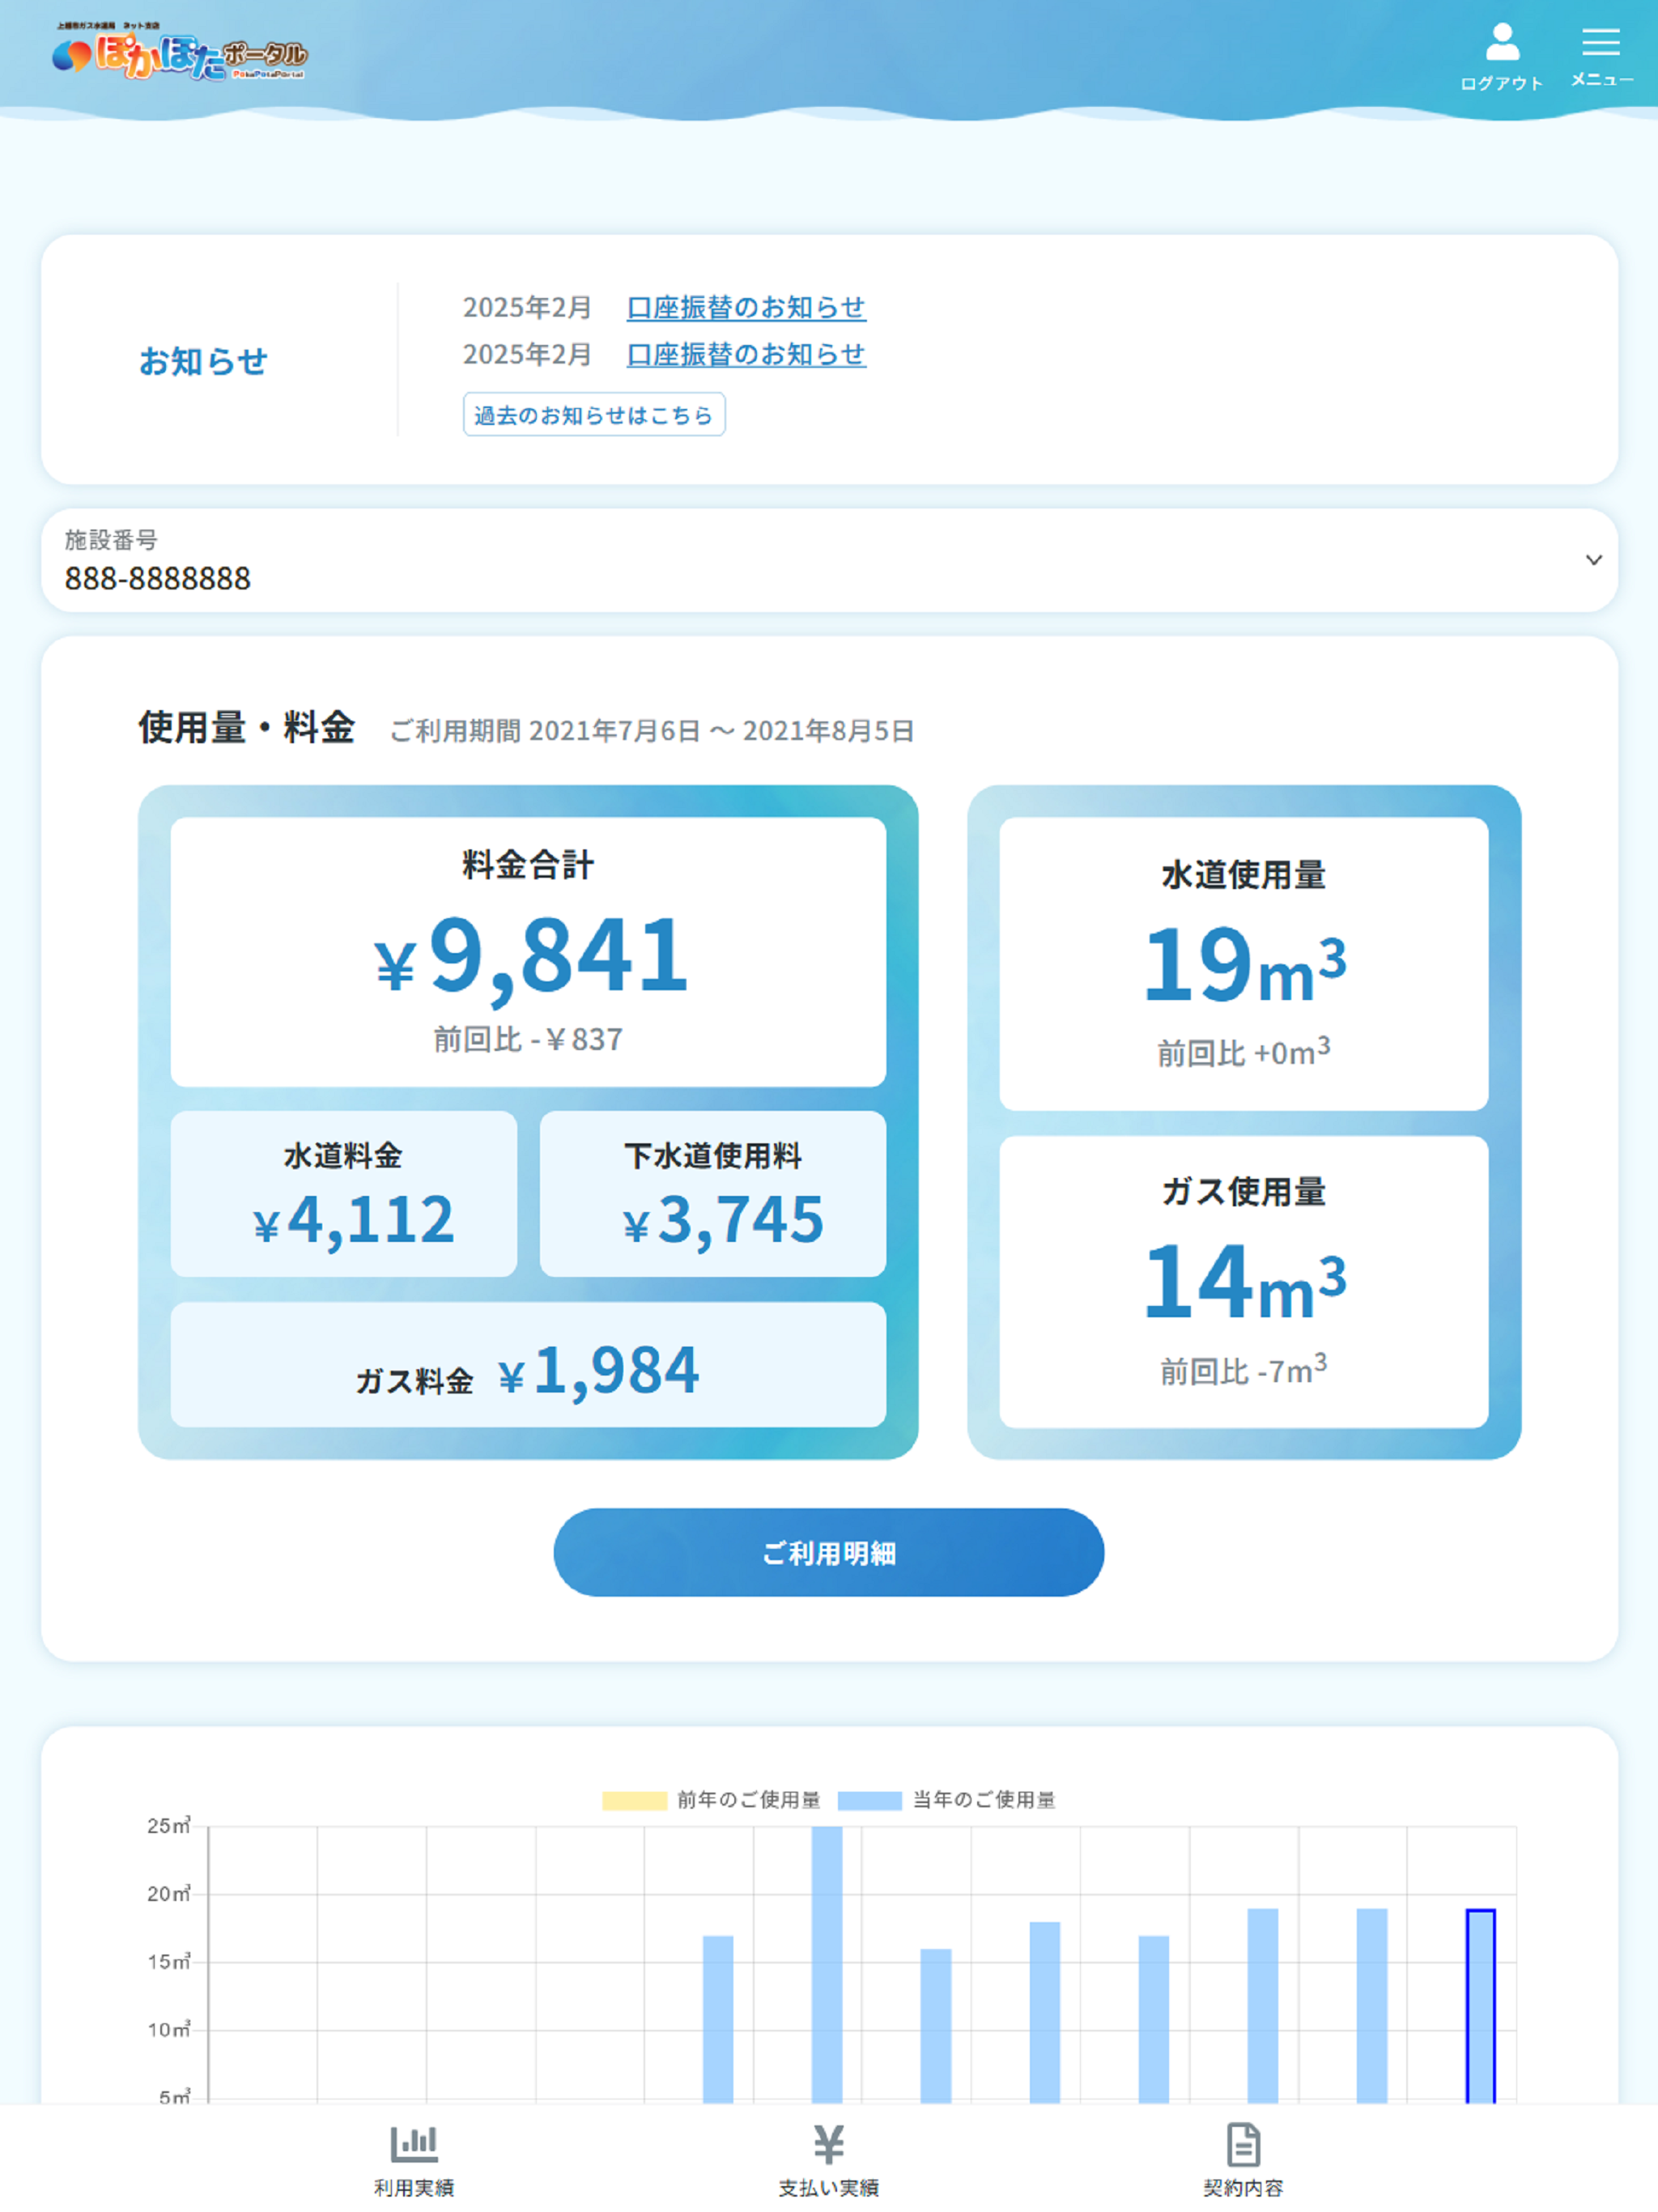Expand the 施設番号 dropdown chevron
This screenshot has width=1658, height=2212.
pos(1594,560)
